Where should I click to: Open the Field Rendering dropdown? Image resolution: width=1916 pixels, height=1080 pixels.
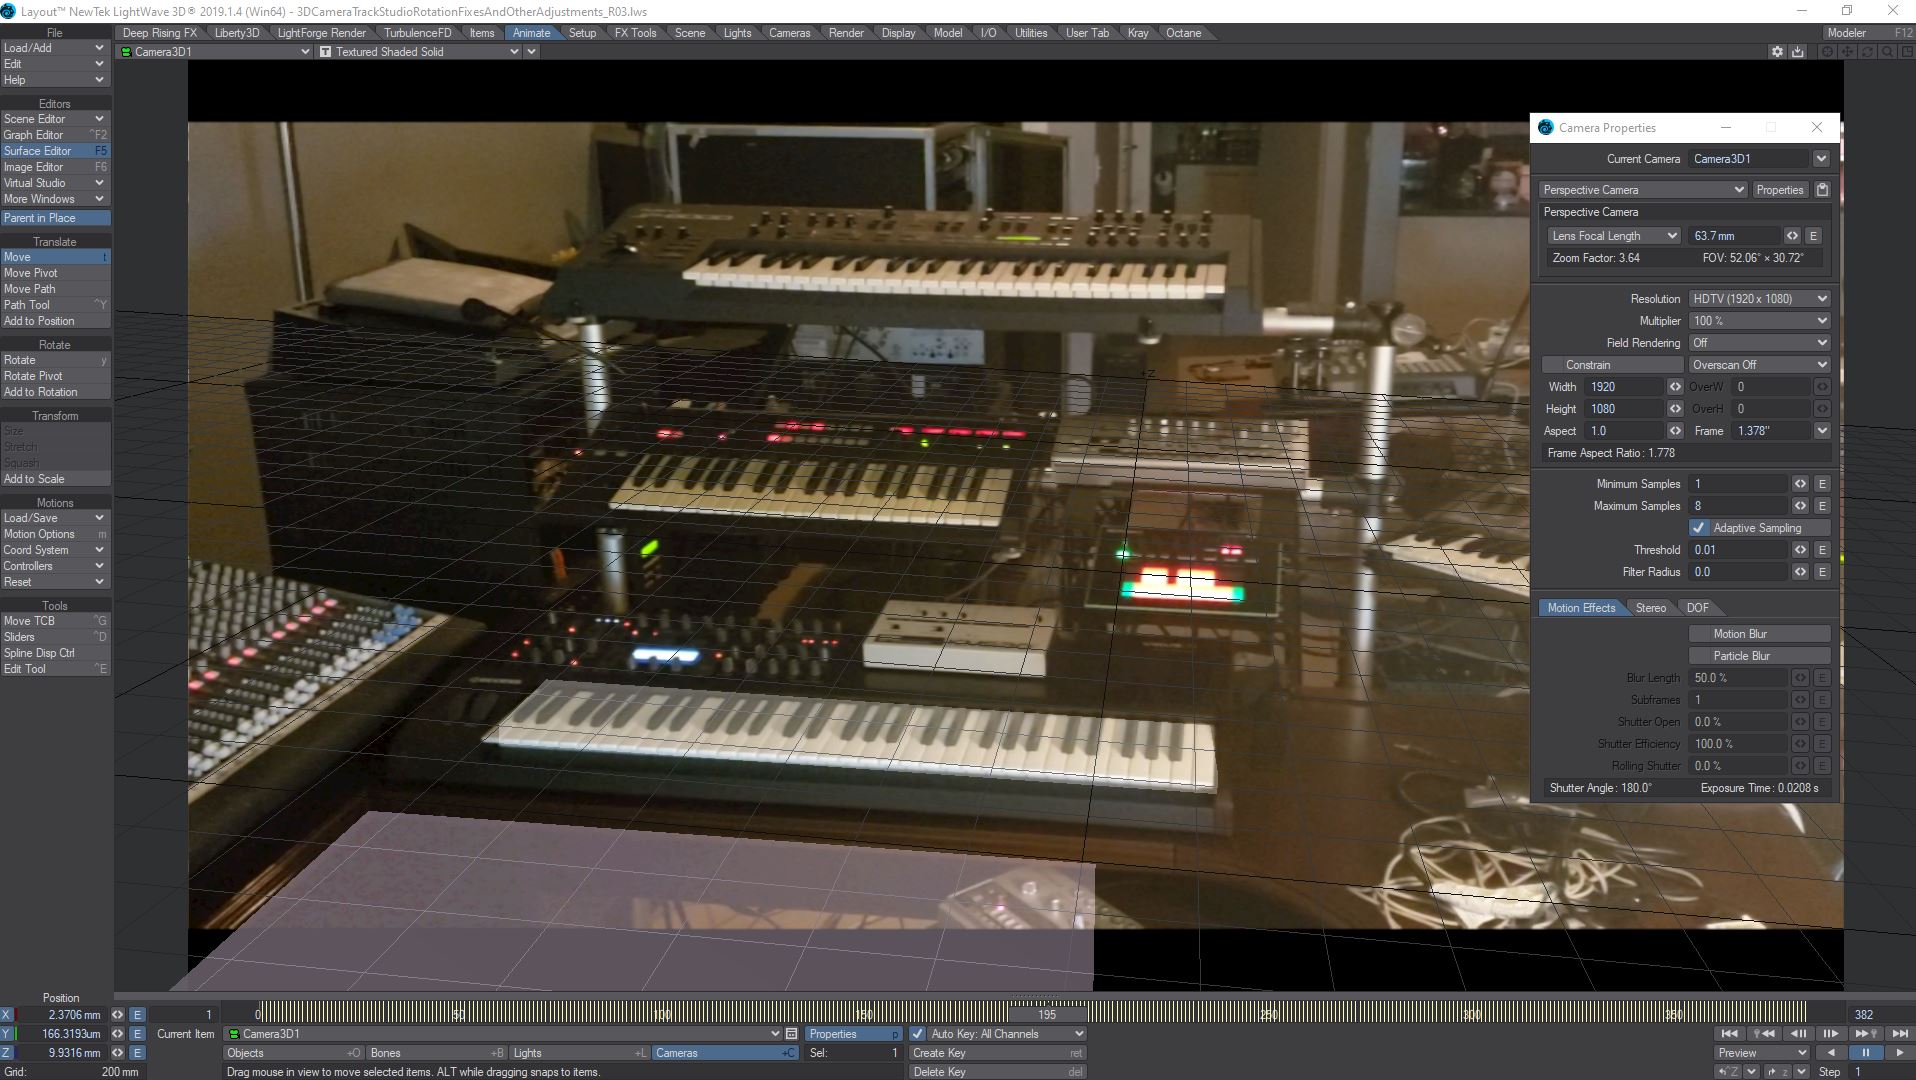tap(1759, 343)
